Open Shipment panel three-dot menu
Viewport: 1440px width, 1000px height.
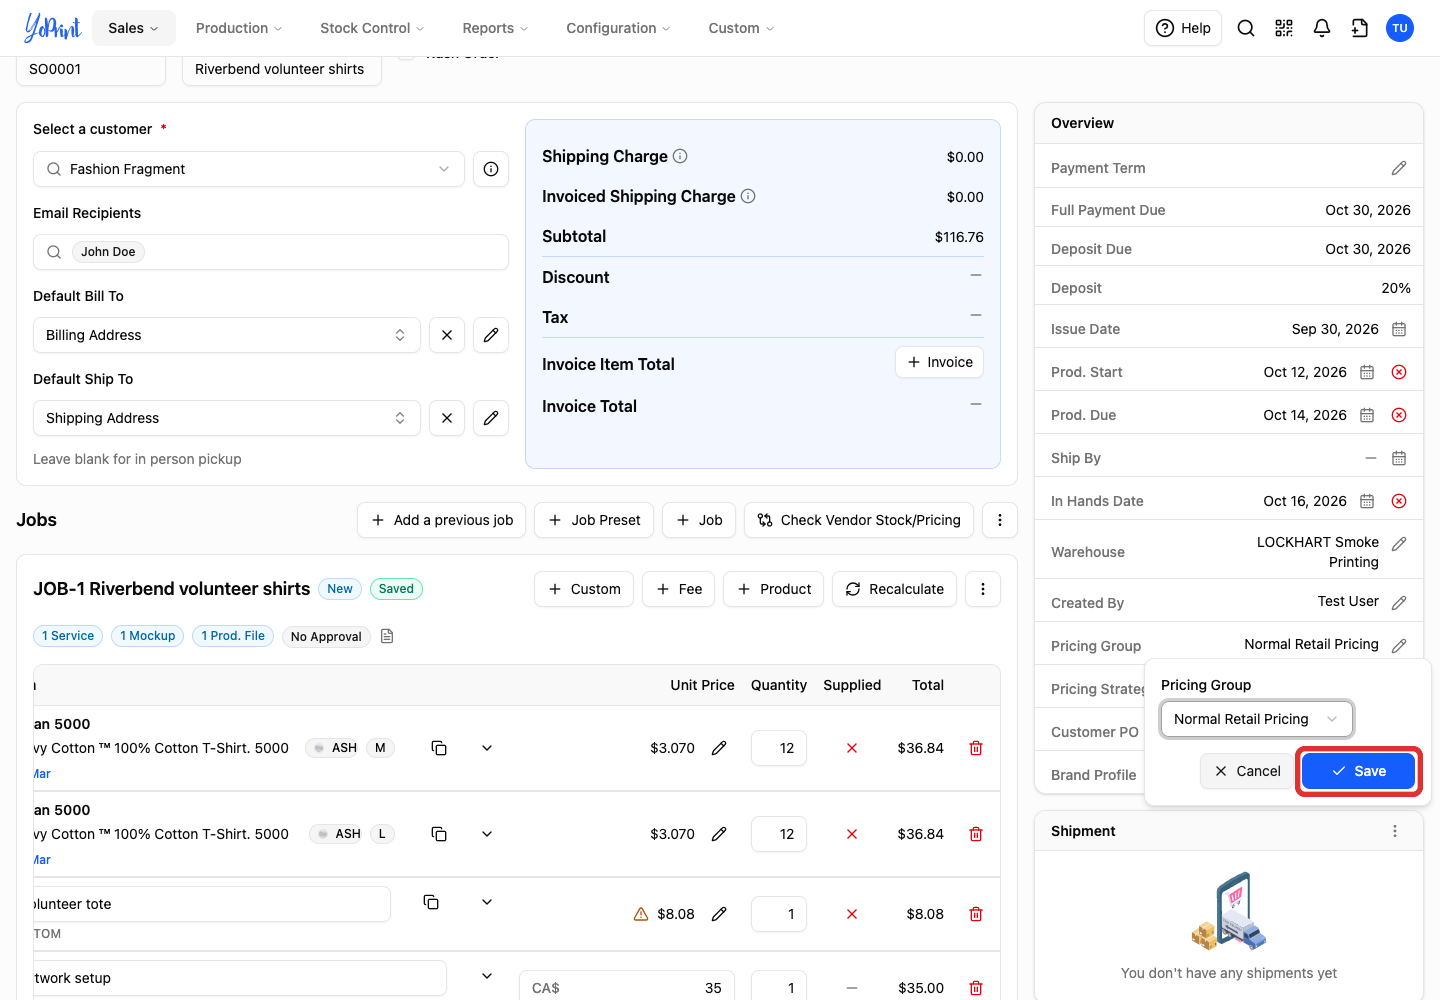point(1395,831)
